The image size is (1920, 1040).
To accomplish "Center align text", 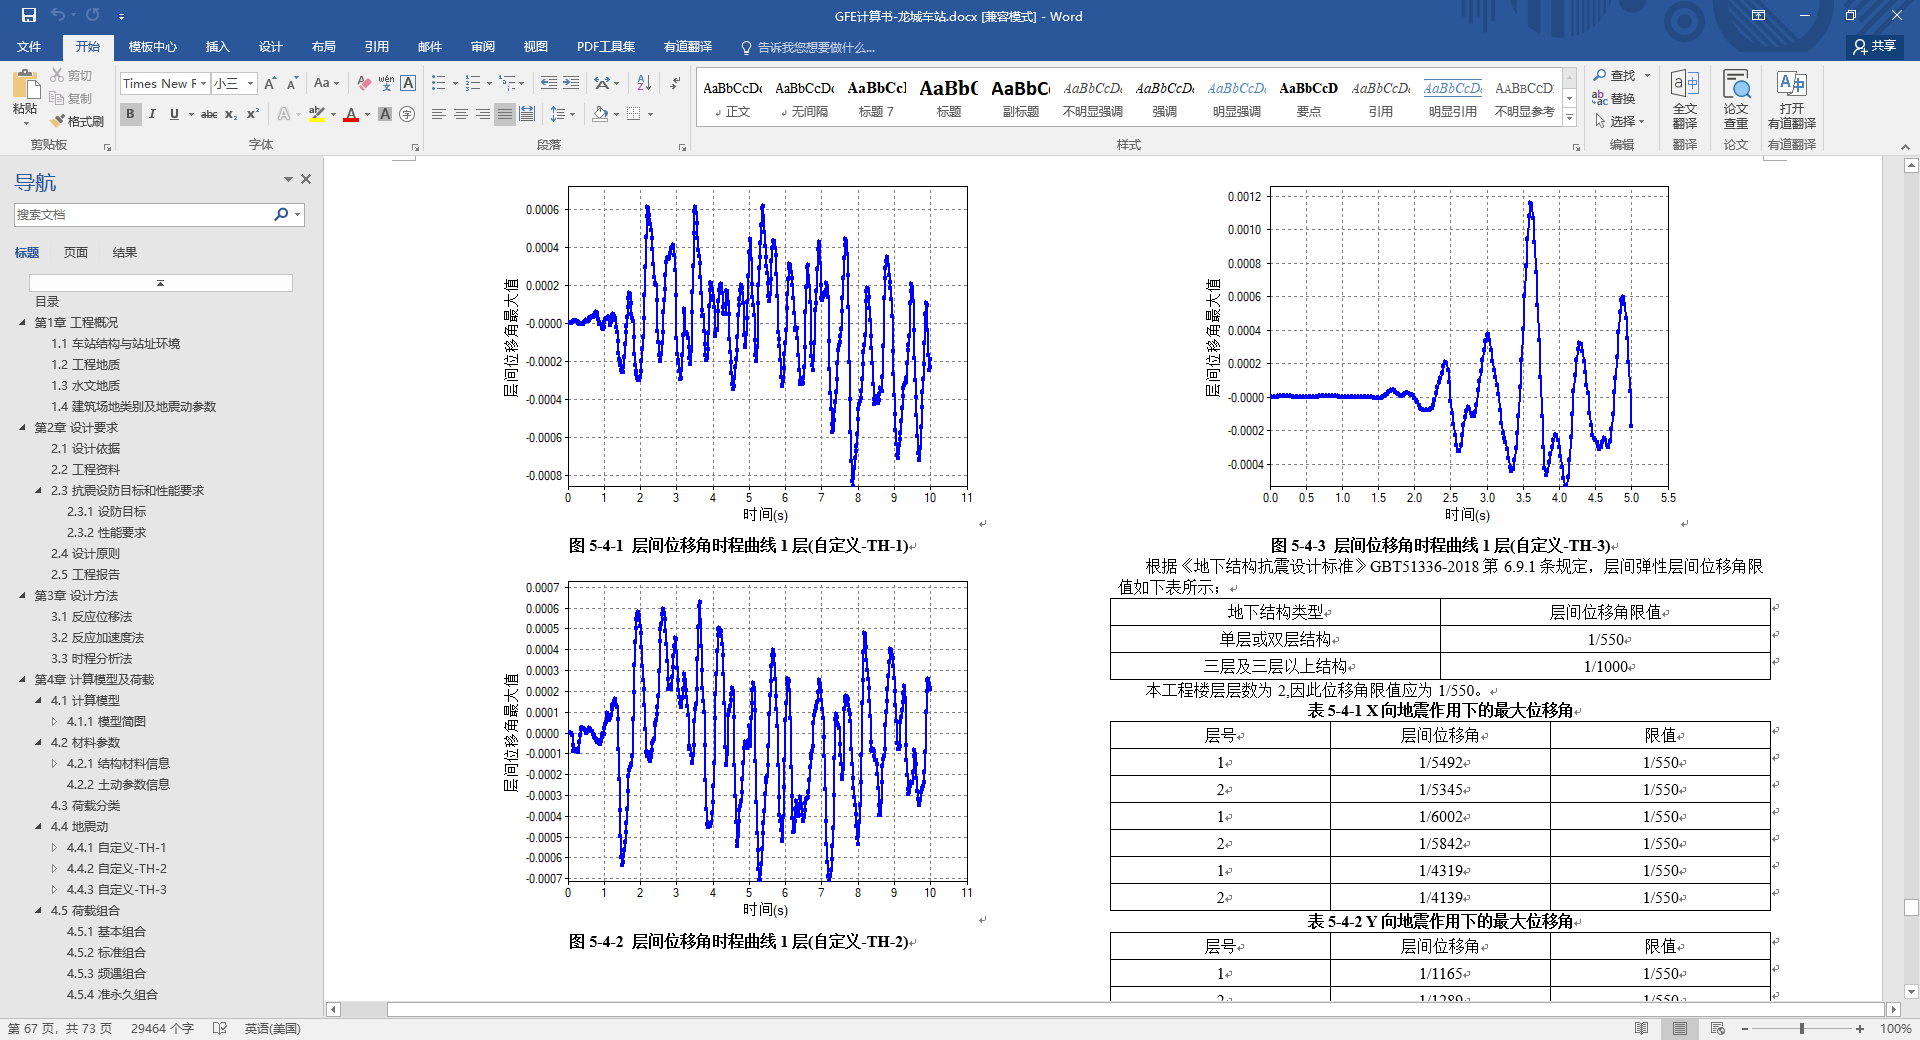I will click(461, 114).
